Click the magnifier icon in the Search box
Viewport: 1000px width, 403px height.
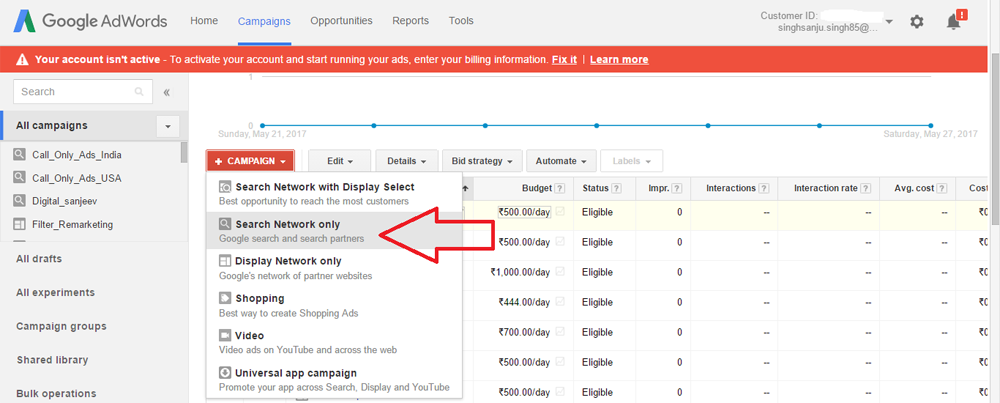click(x=138, y=92)
